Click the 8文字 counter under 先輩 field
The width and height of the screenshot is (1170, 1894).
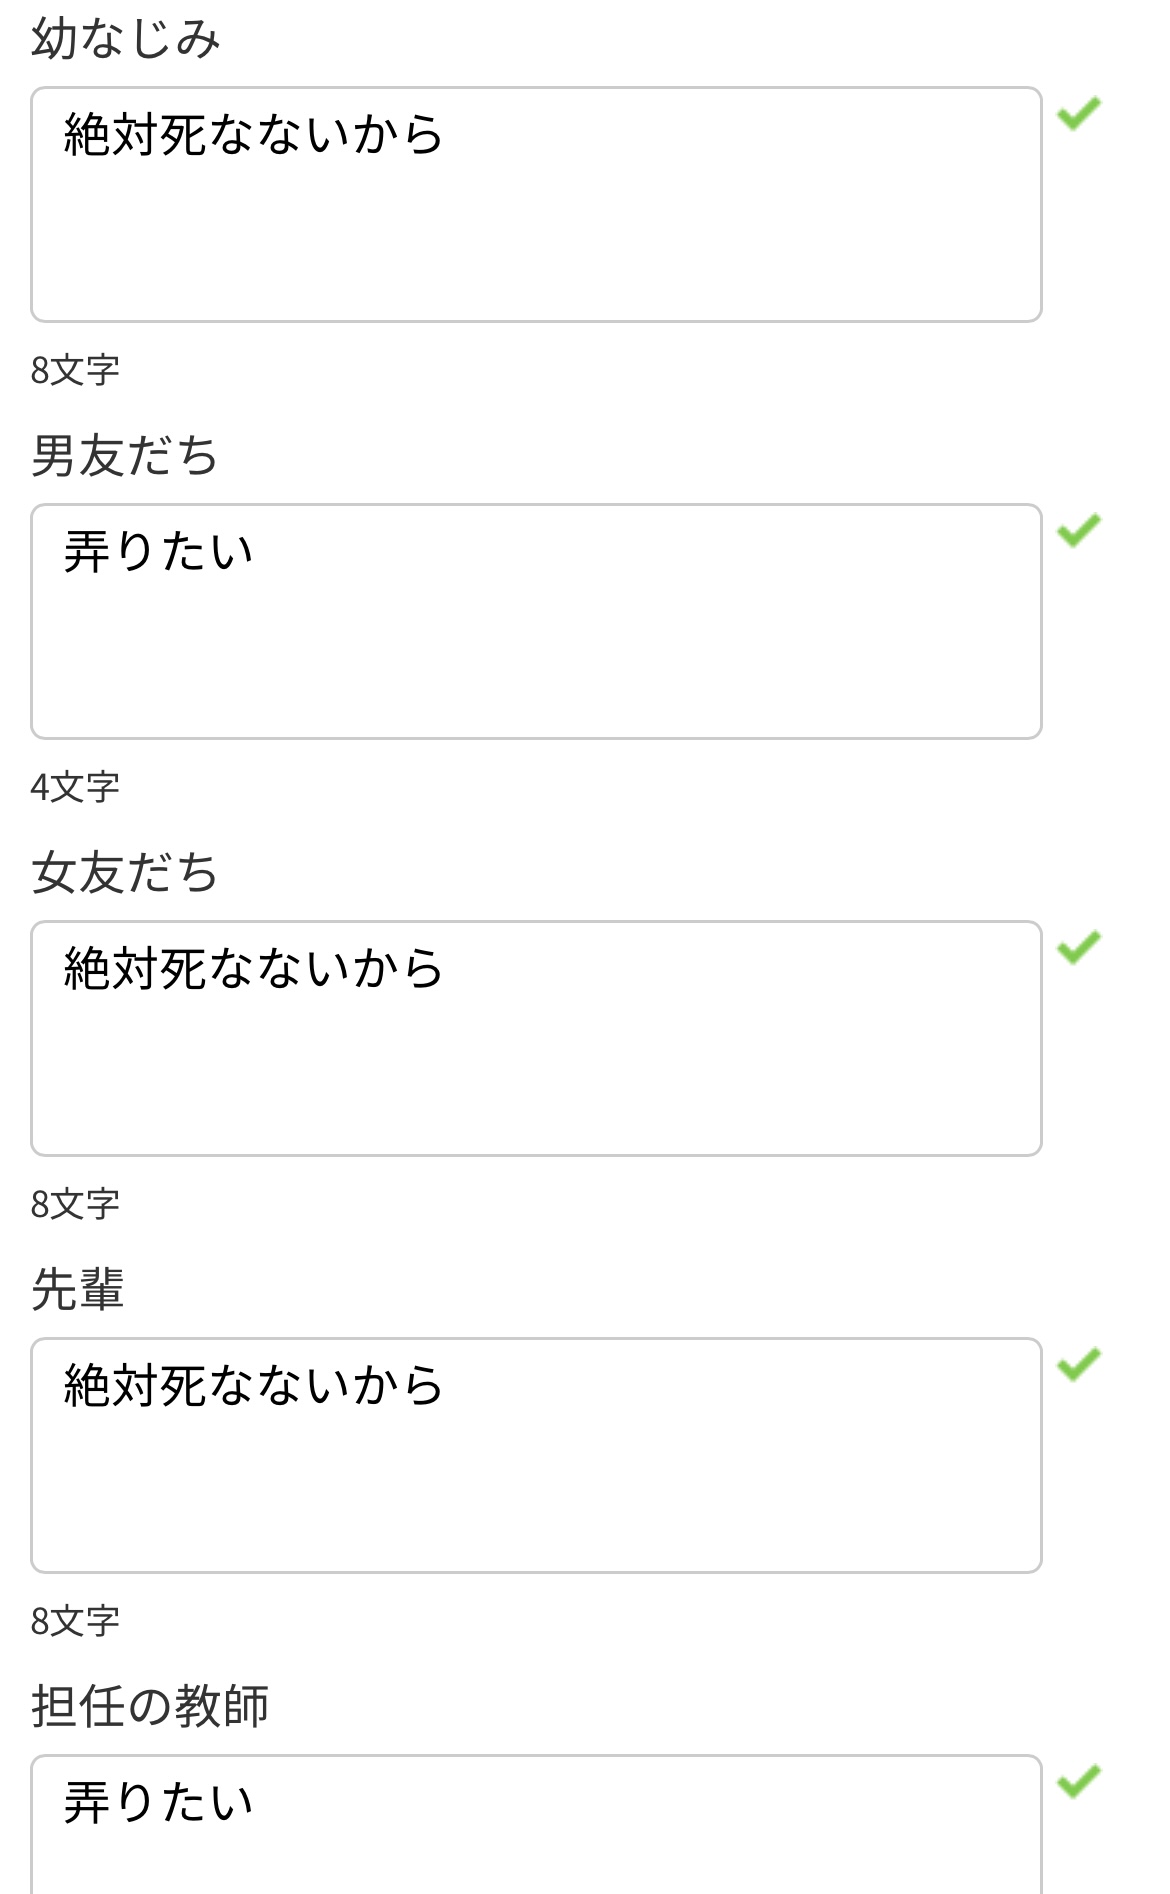click(x=75, y=1622)
